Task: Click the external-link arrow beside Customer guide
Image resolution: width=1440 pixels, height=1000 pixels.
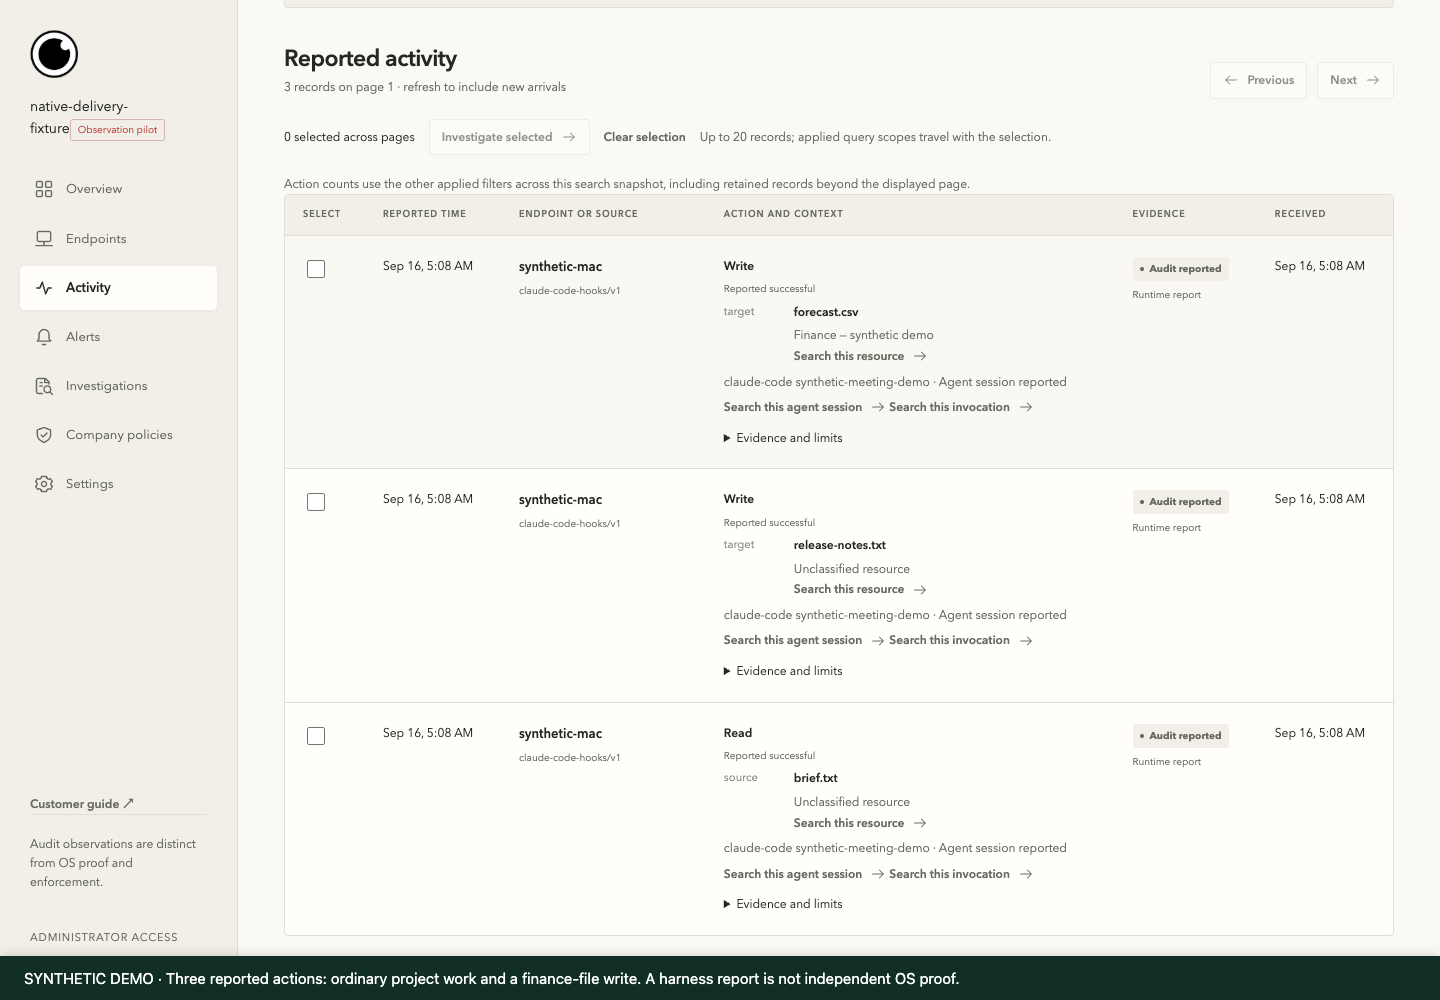Action: coord(128,803)
